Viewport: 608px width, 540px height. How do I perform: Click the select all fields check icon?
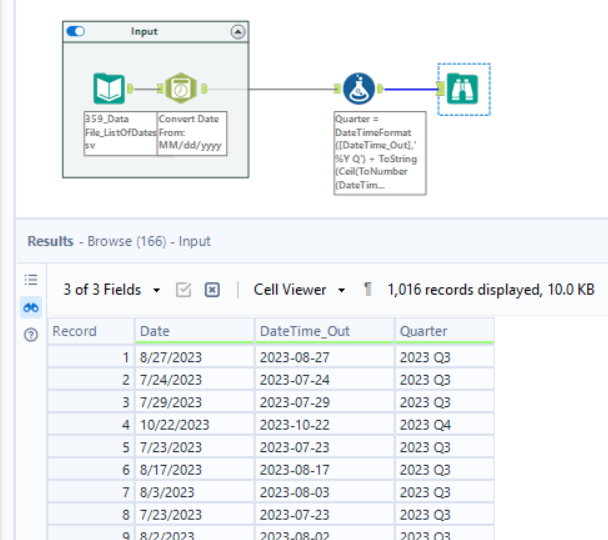(x=183, y=290)
